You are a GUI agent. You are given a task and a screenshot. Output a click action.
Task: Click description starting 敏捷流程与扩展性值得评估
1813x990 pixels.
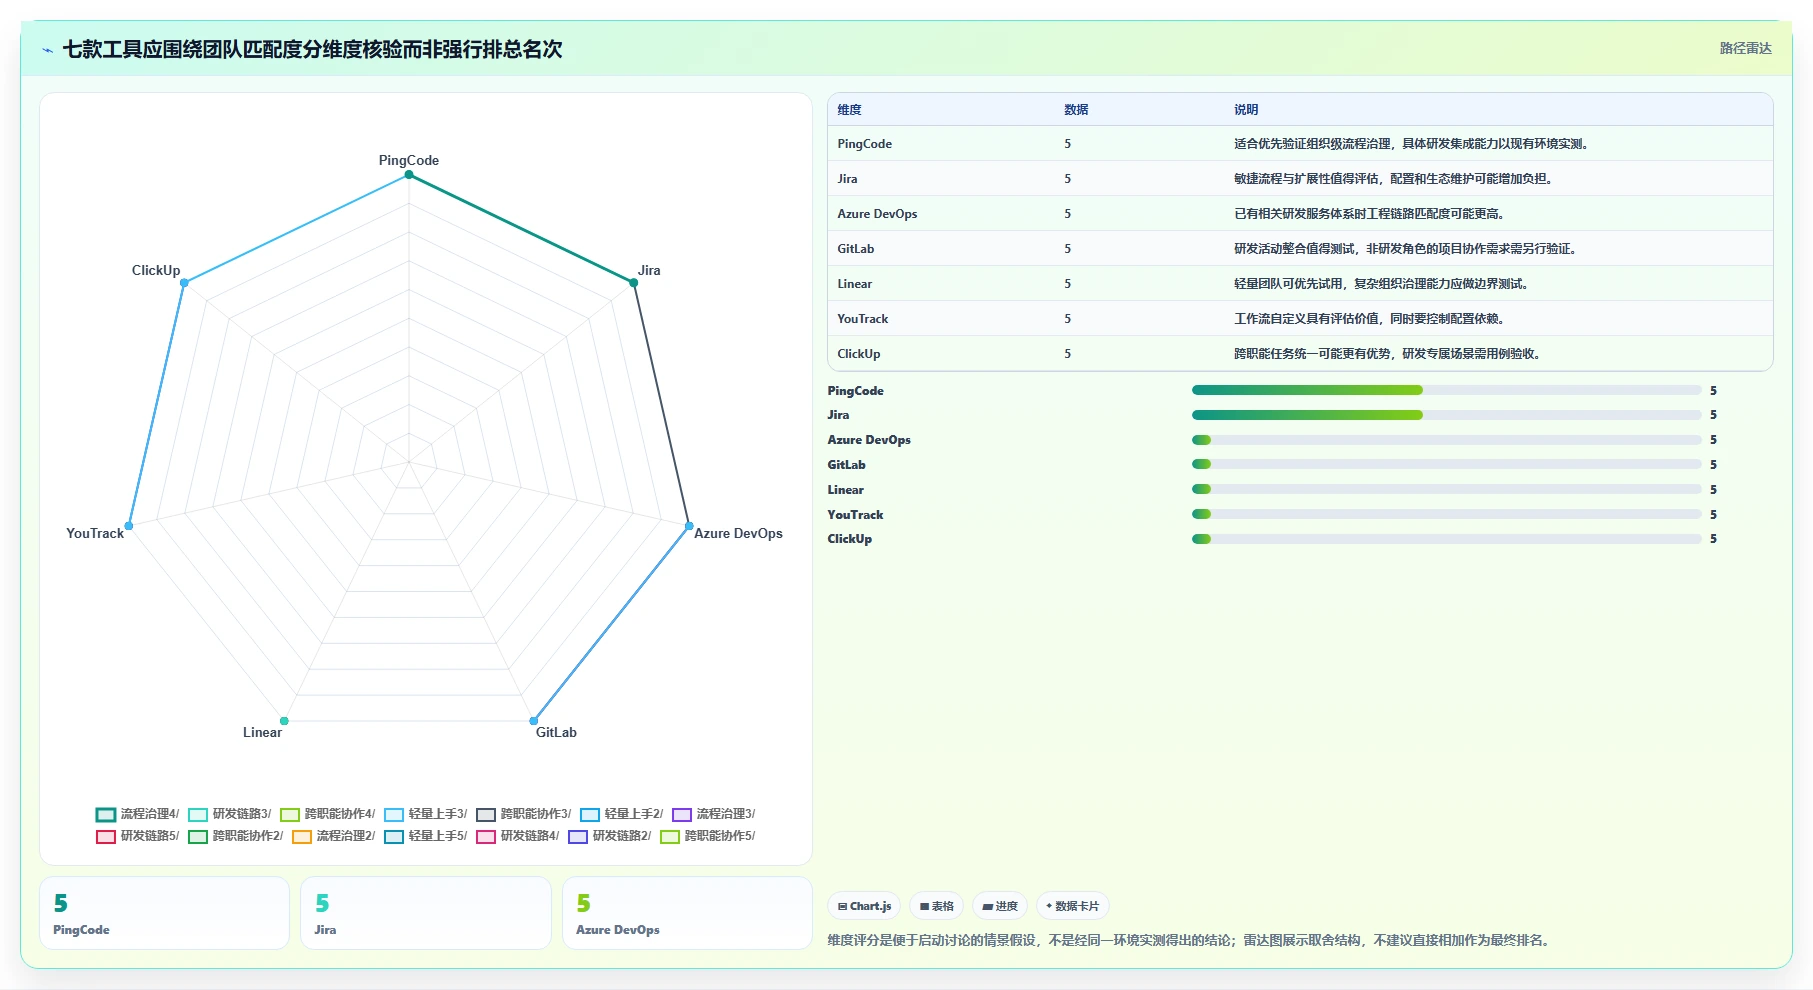[1394, 179]
